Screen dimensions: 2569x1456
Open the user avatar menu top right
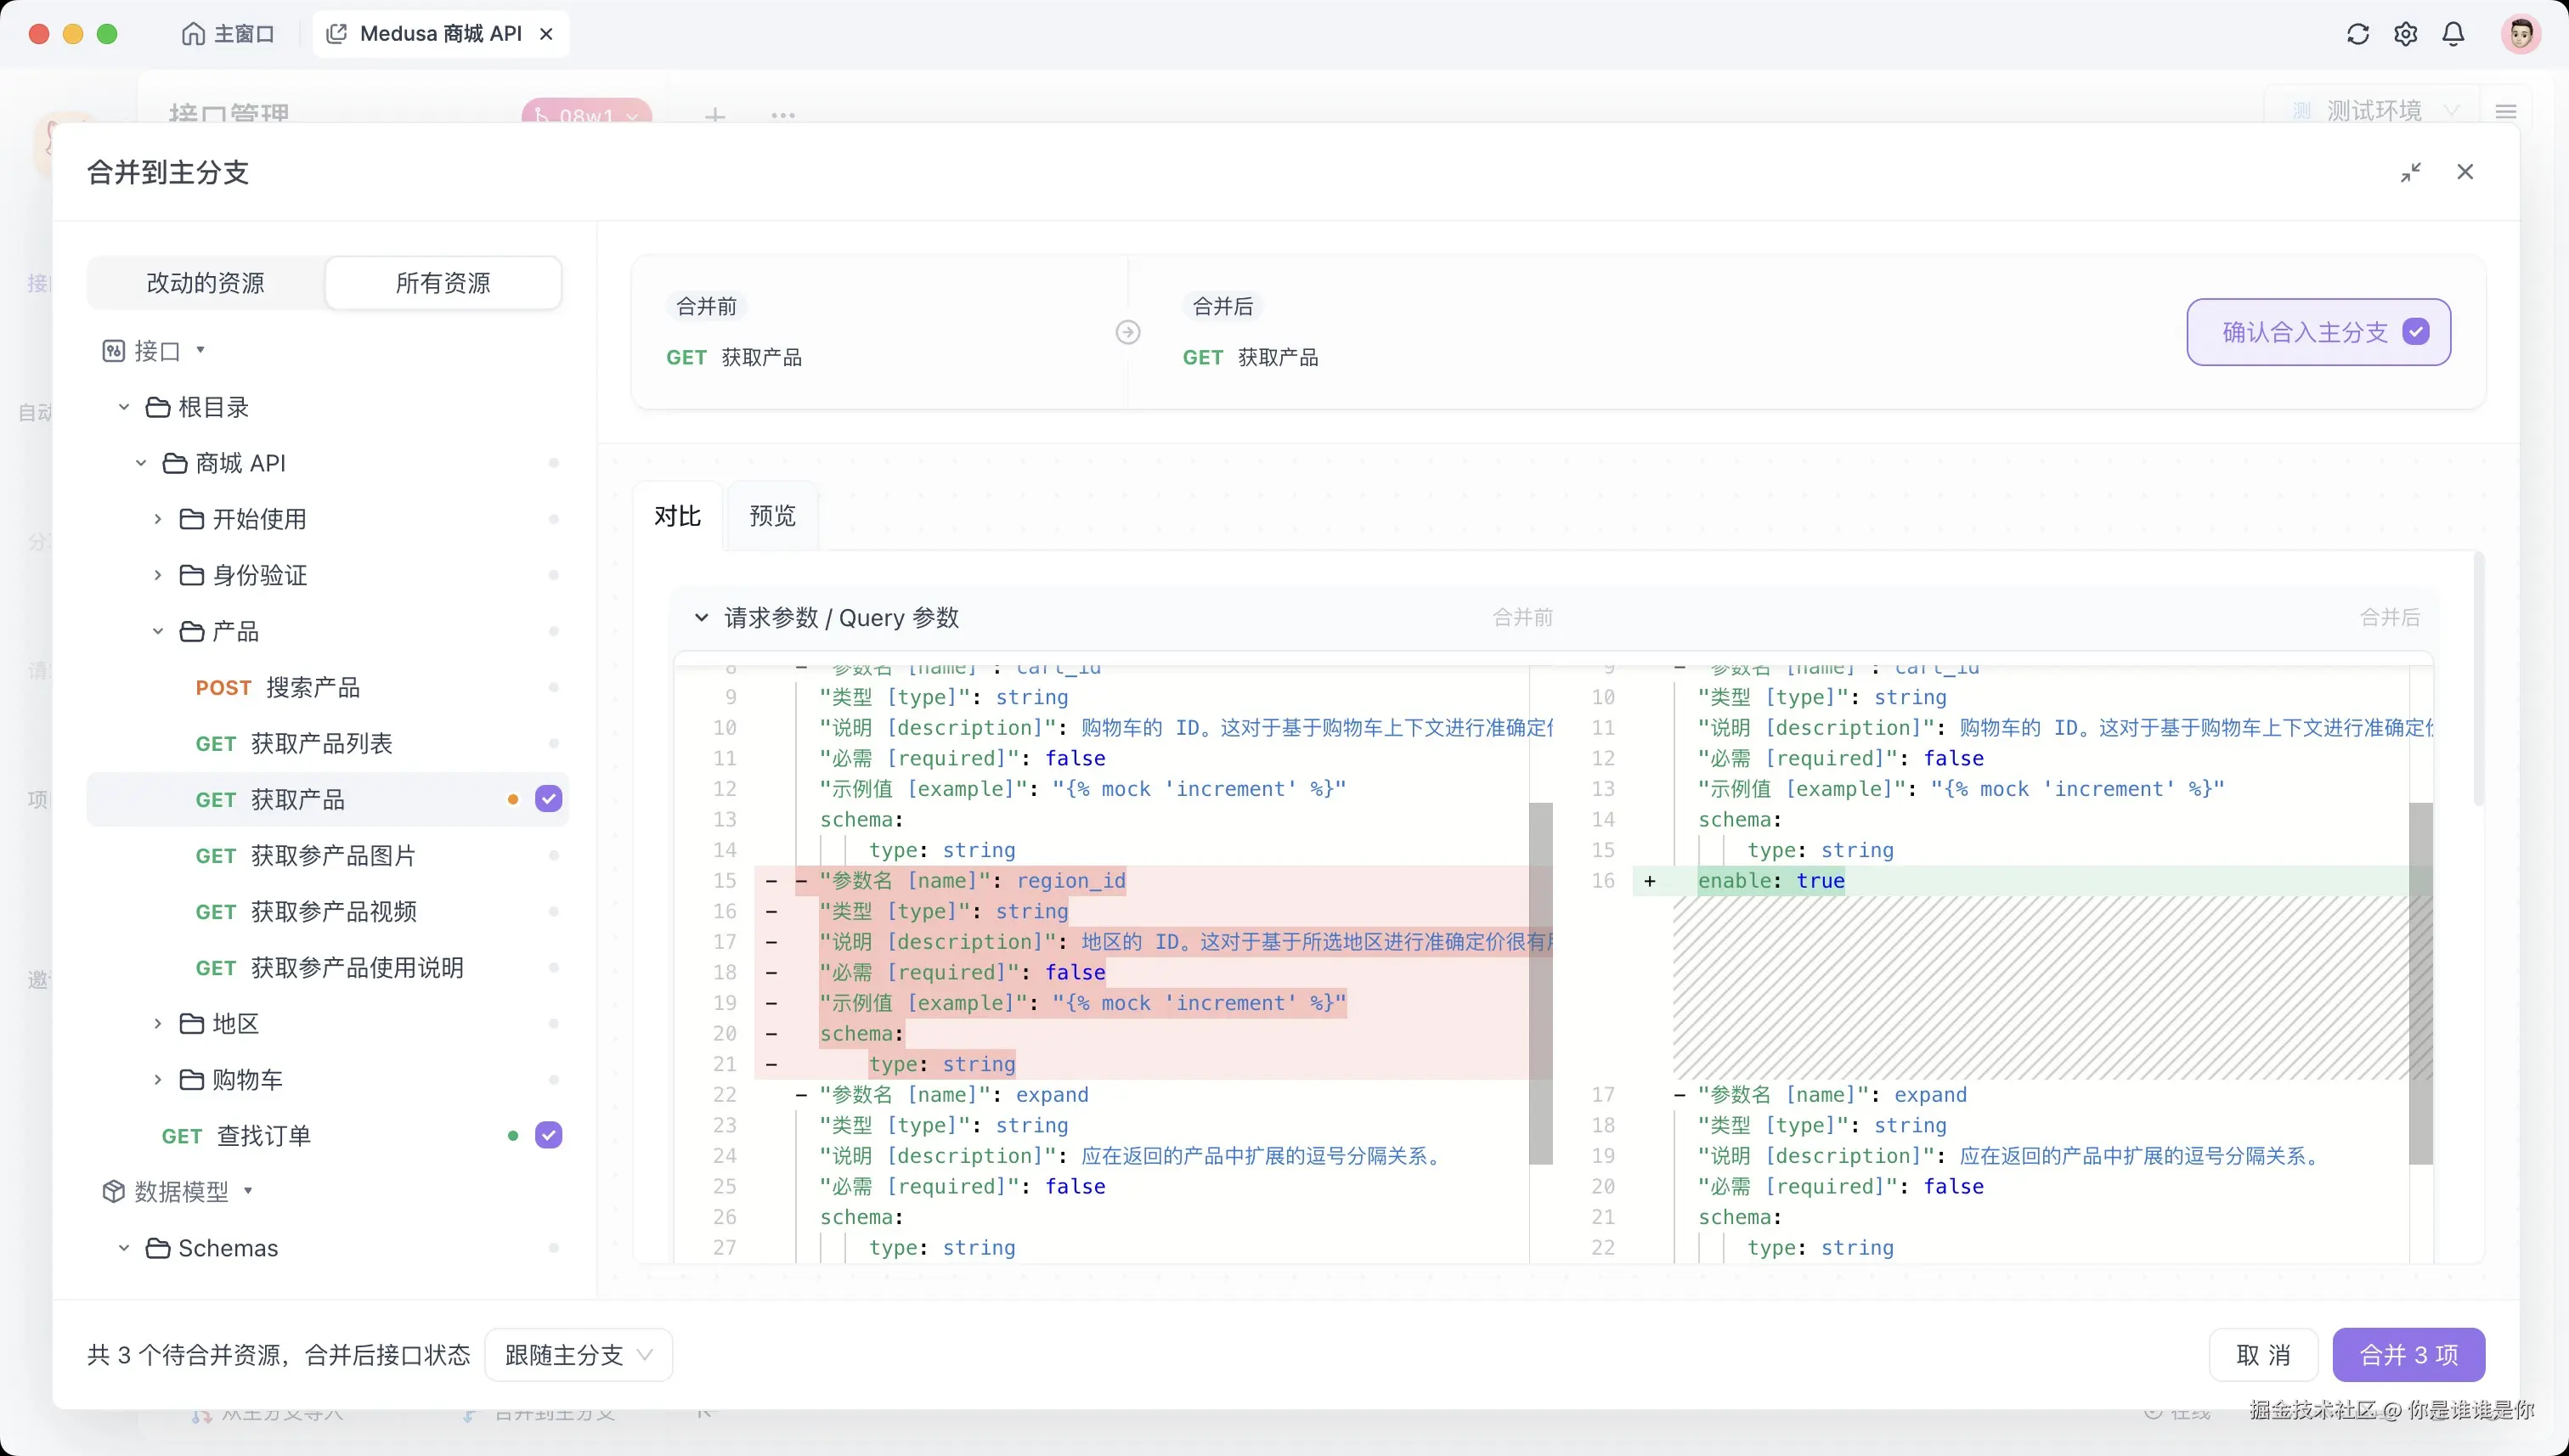pos(2522,33)
